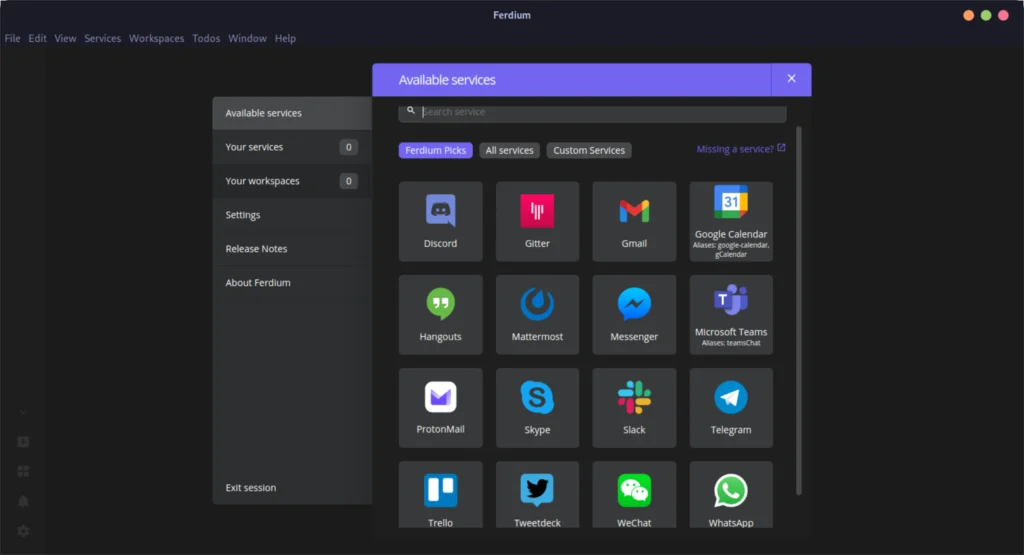Open the View menu
This screenshot has height=555, width=1024.
point(65,39)
